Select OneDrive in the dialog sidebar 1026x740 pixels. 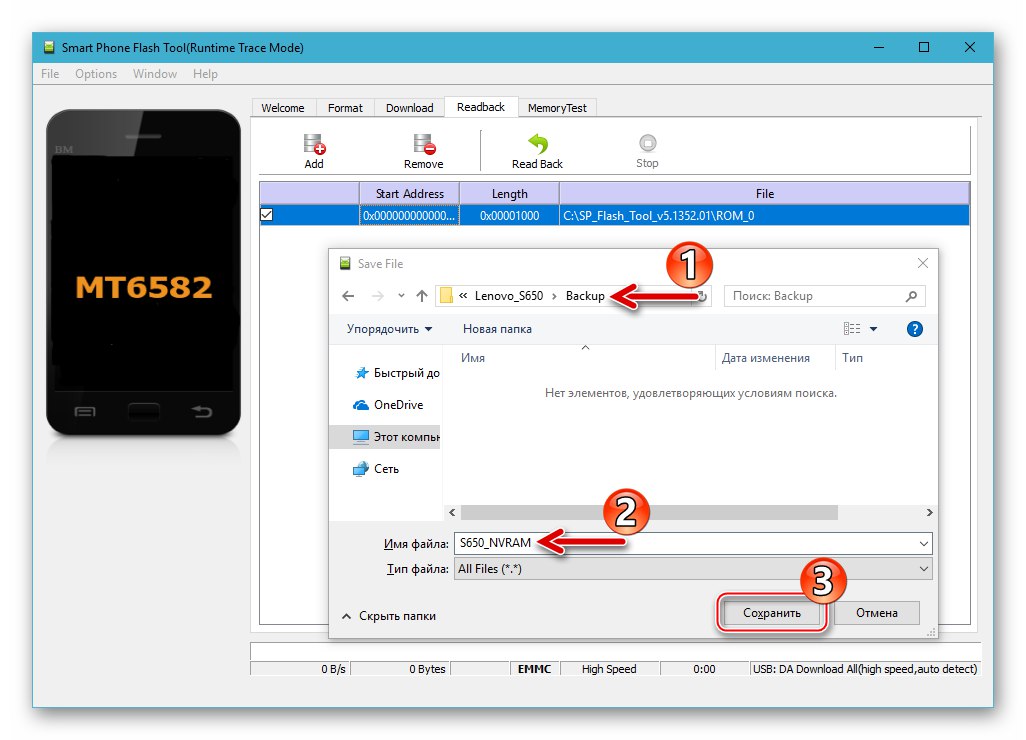click(x=394, y=404)
